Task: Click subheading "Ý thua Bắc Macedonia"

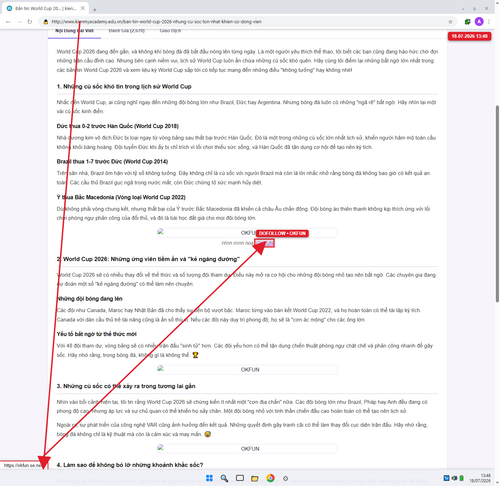Action: [121, 197]
